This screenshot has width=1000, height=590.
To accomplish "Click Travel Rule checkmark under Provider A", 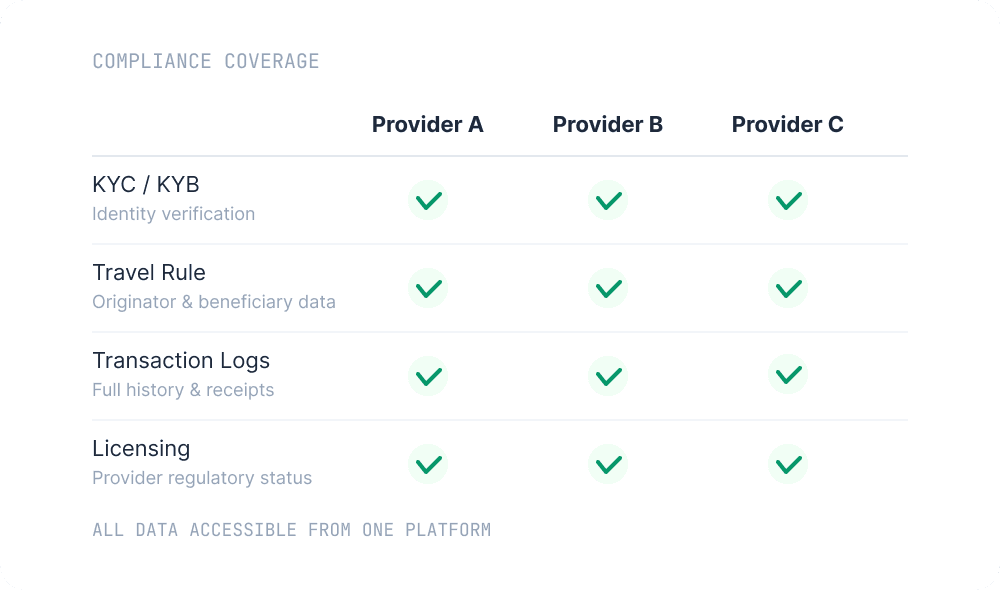I will (428, 288).
